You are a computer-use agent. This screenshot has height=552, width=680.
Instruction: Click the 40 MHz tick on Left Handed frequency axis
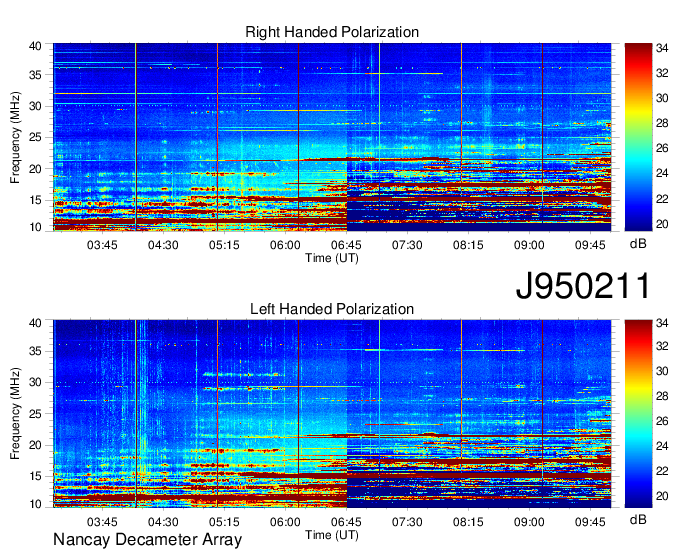(x=35, y=323)
